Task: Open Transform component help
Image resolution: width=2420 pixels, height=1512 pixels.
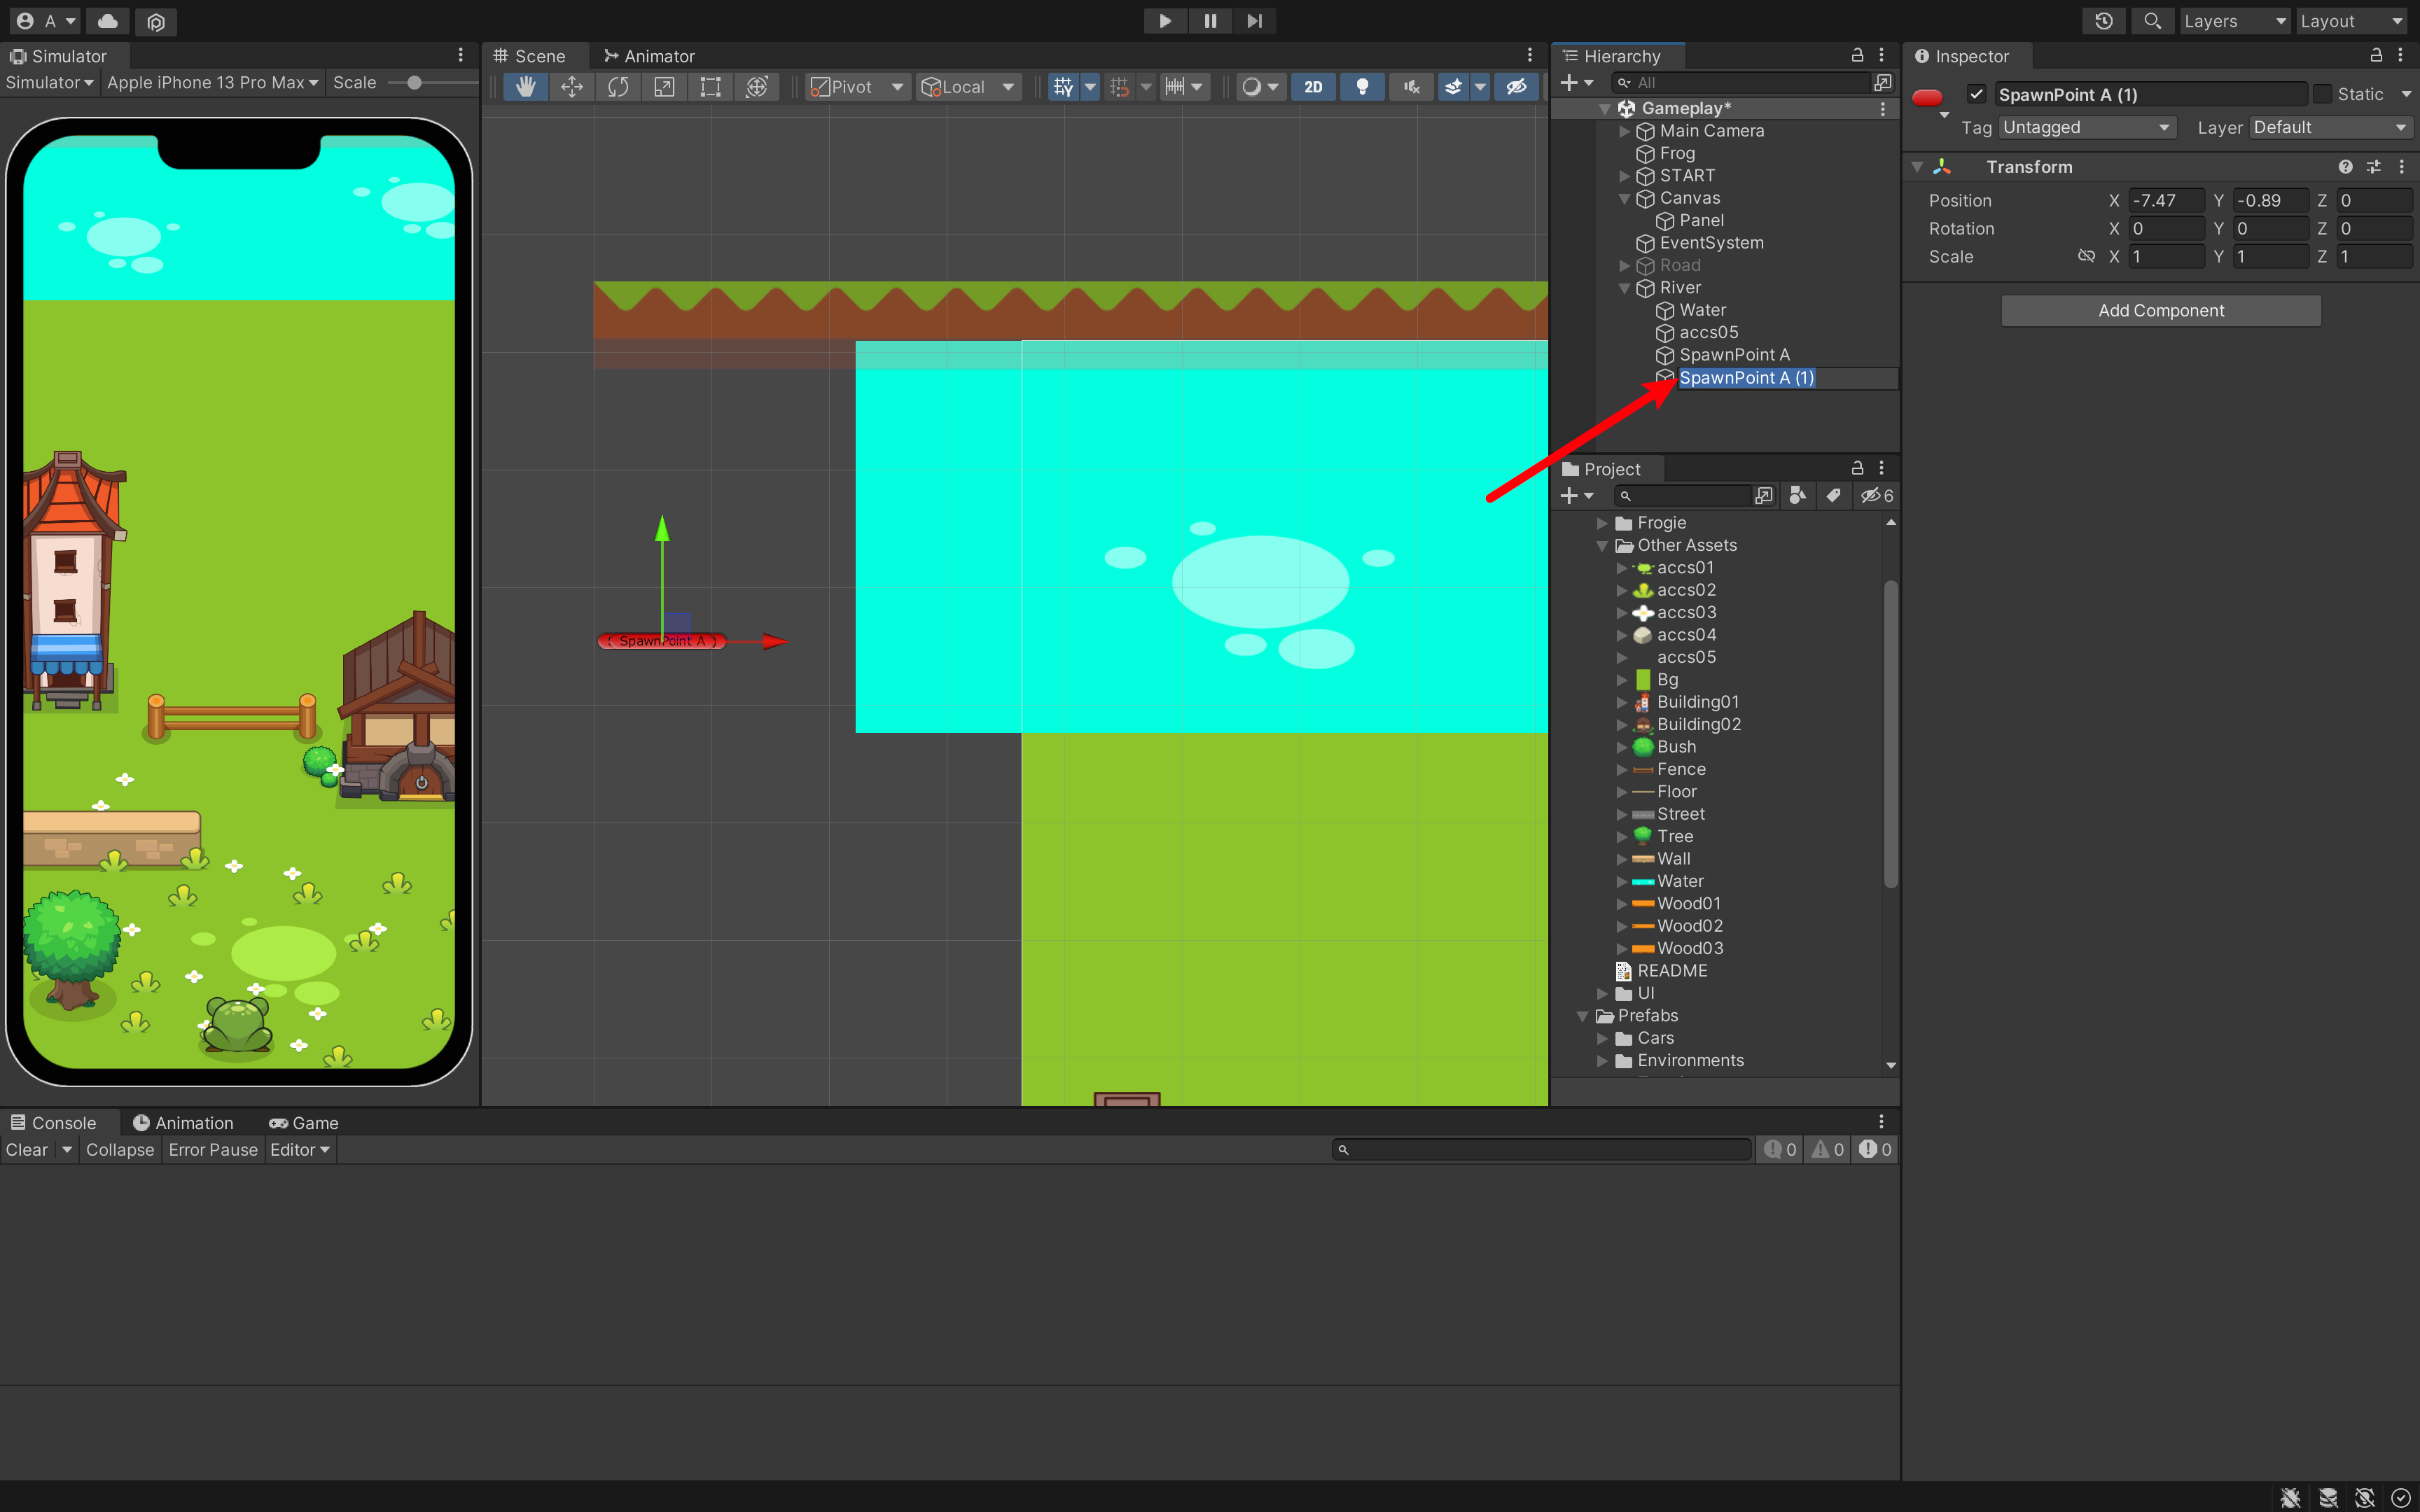Action: [x=2345, y=167]
